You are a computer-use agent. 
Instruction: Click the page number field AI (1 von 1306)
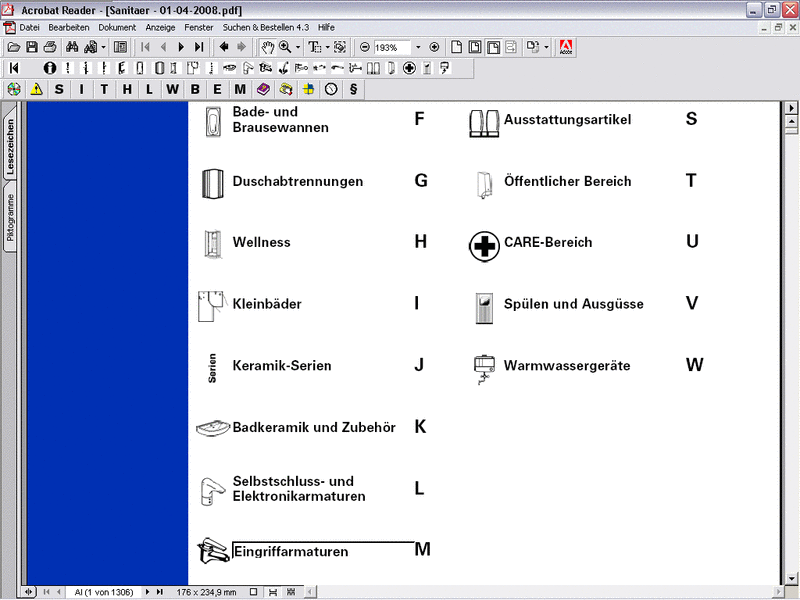[104, 592]
